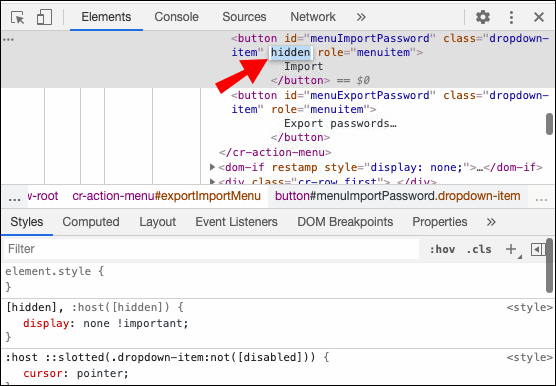Viewport: 556px width, 386px height.
Task: Open the Network tab
Action: tap(313, 17)
